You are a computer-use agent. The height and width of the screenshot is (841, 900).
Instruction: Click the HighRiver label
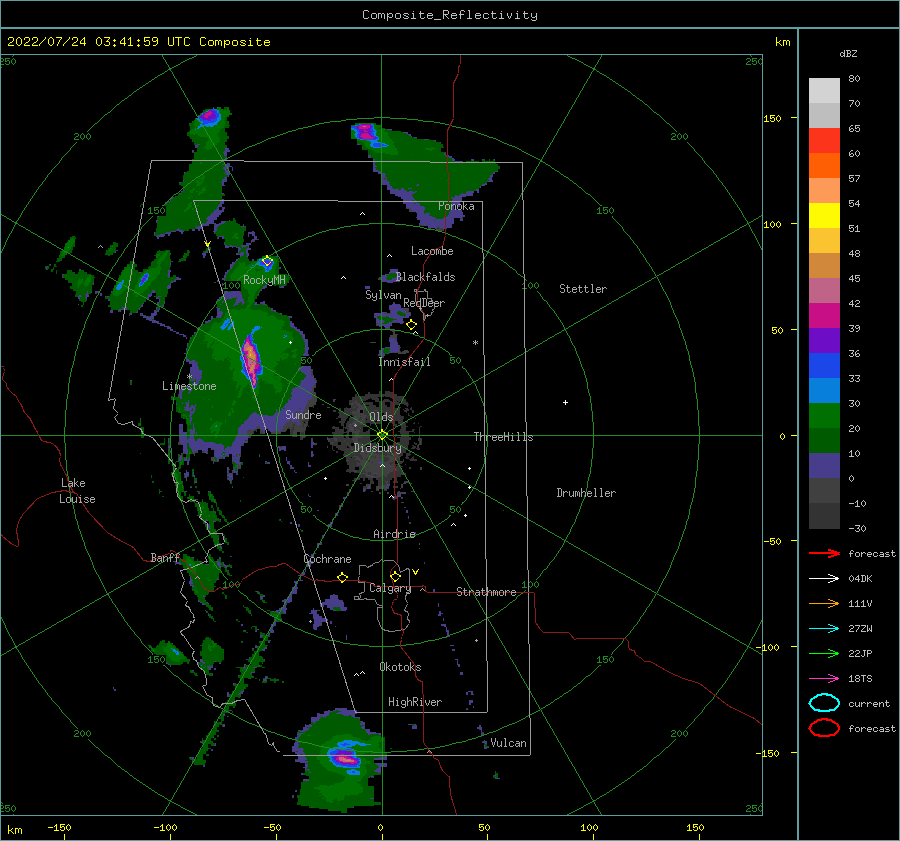pyautogui.click(x=415, y=702)
